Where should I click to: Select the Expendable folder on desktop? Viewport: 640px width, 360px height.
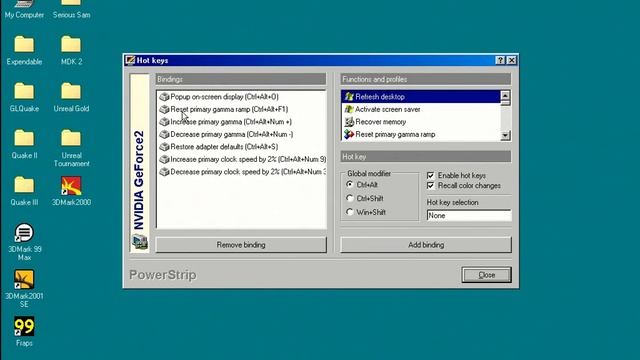pos(24,44)
